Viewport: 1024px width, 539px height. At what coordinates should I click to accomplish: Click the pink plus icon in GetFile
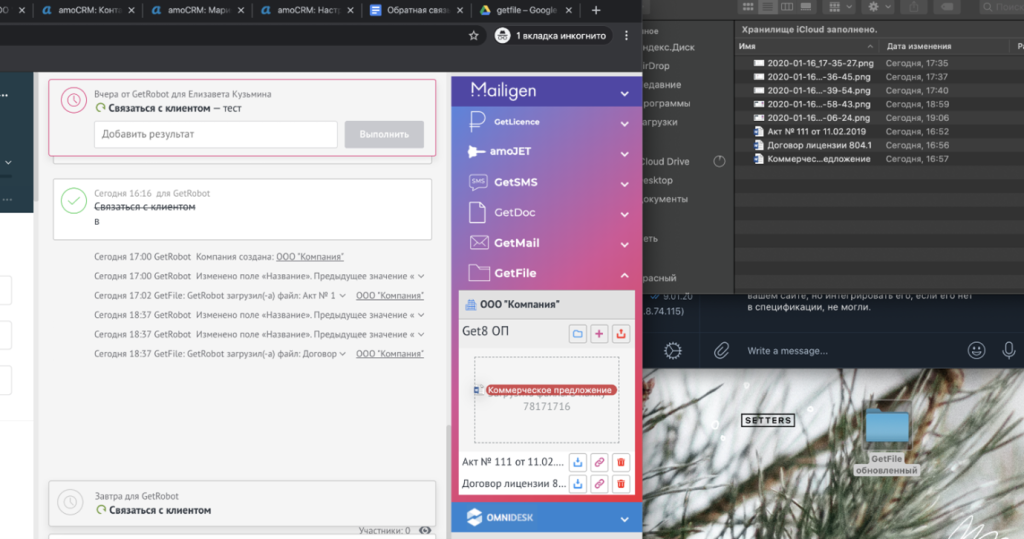599,334
